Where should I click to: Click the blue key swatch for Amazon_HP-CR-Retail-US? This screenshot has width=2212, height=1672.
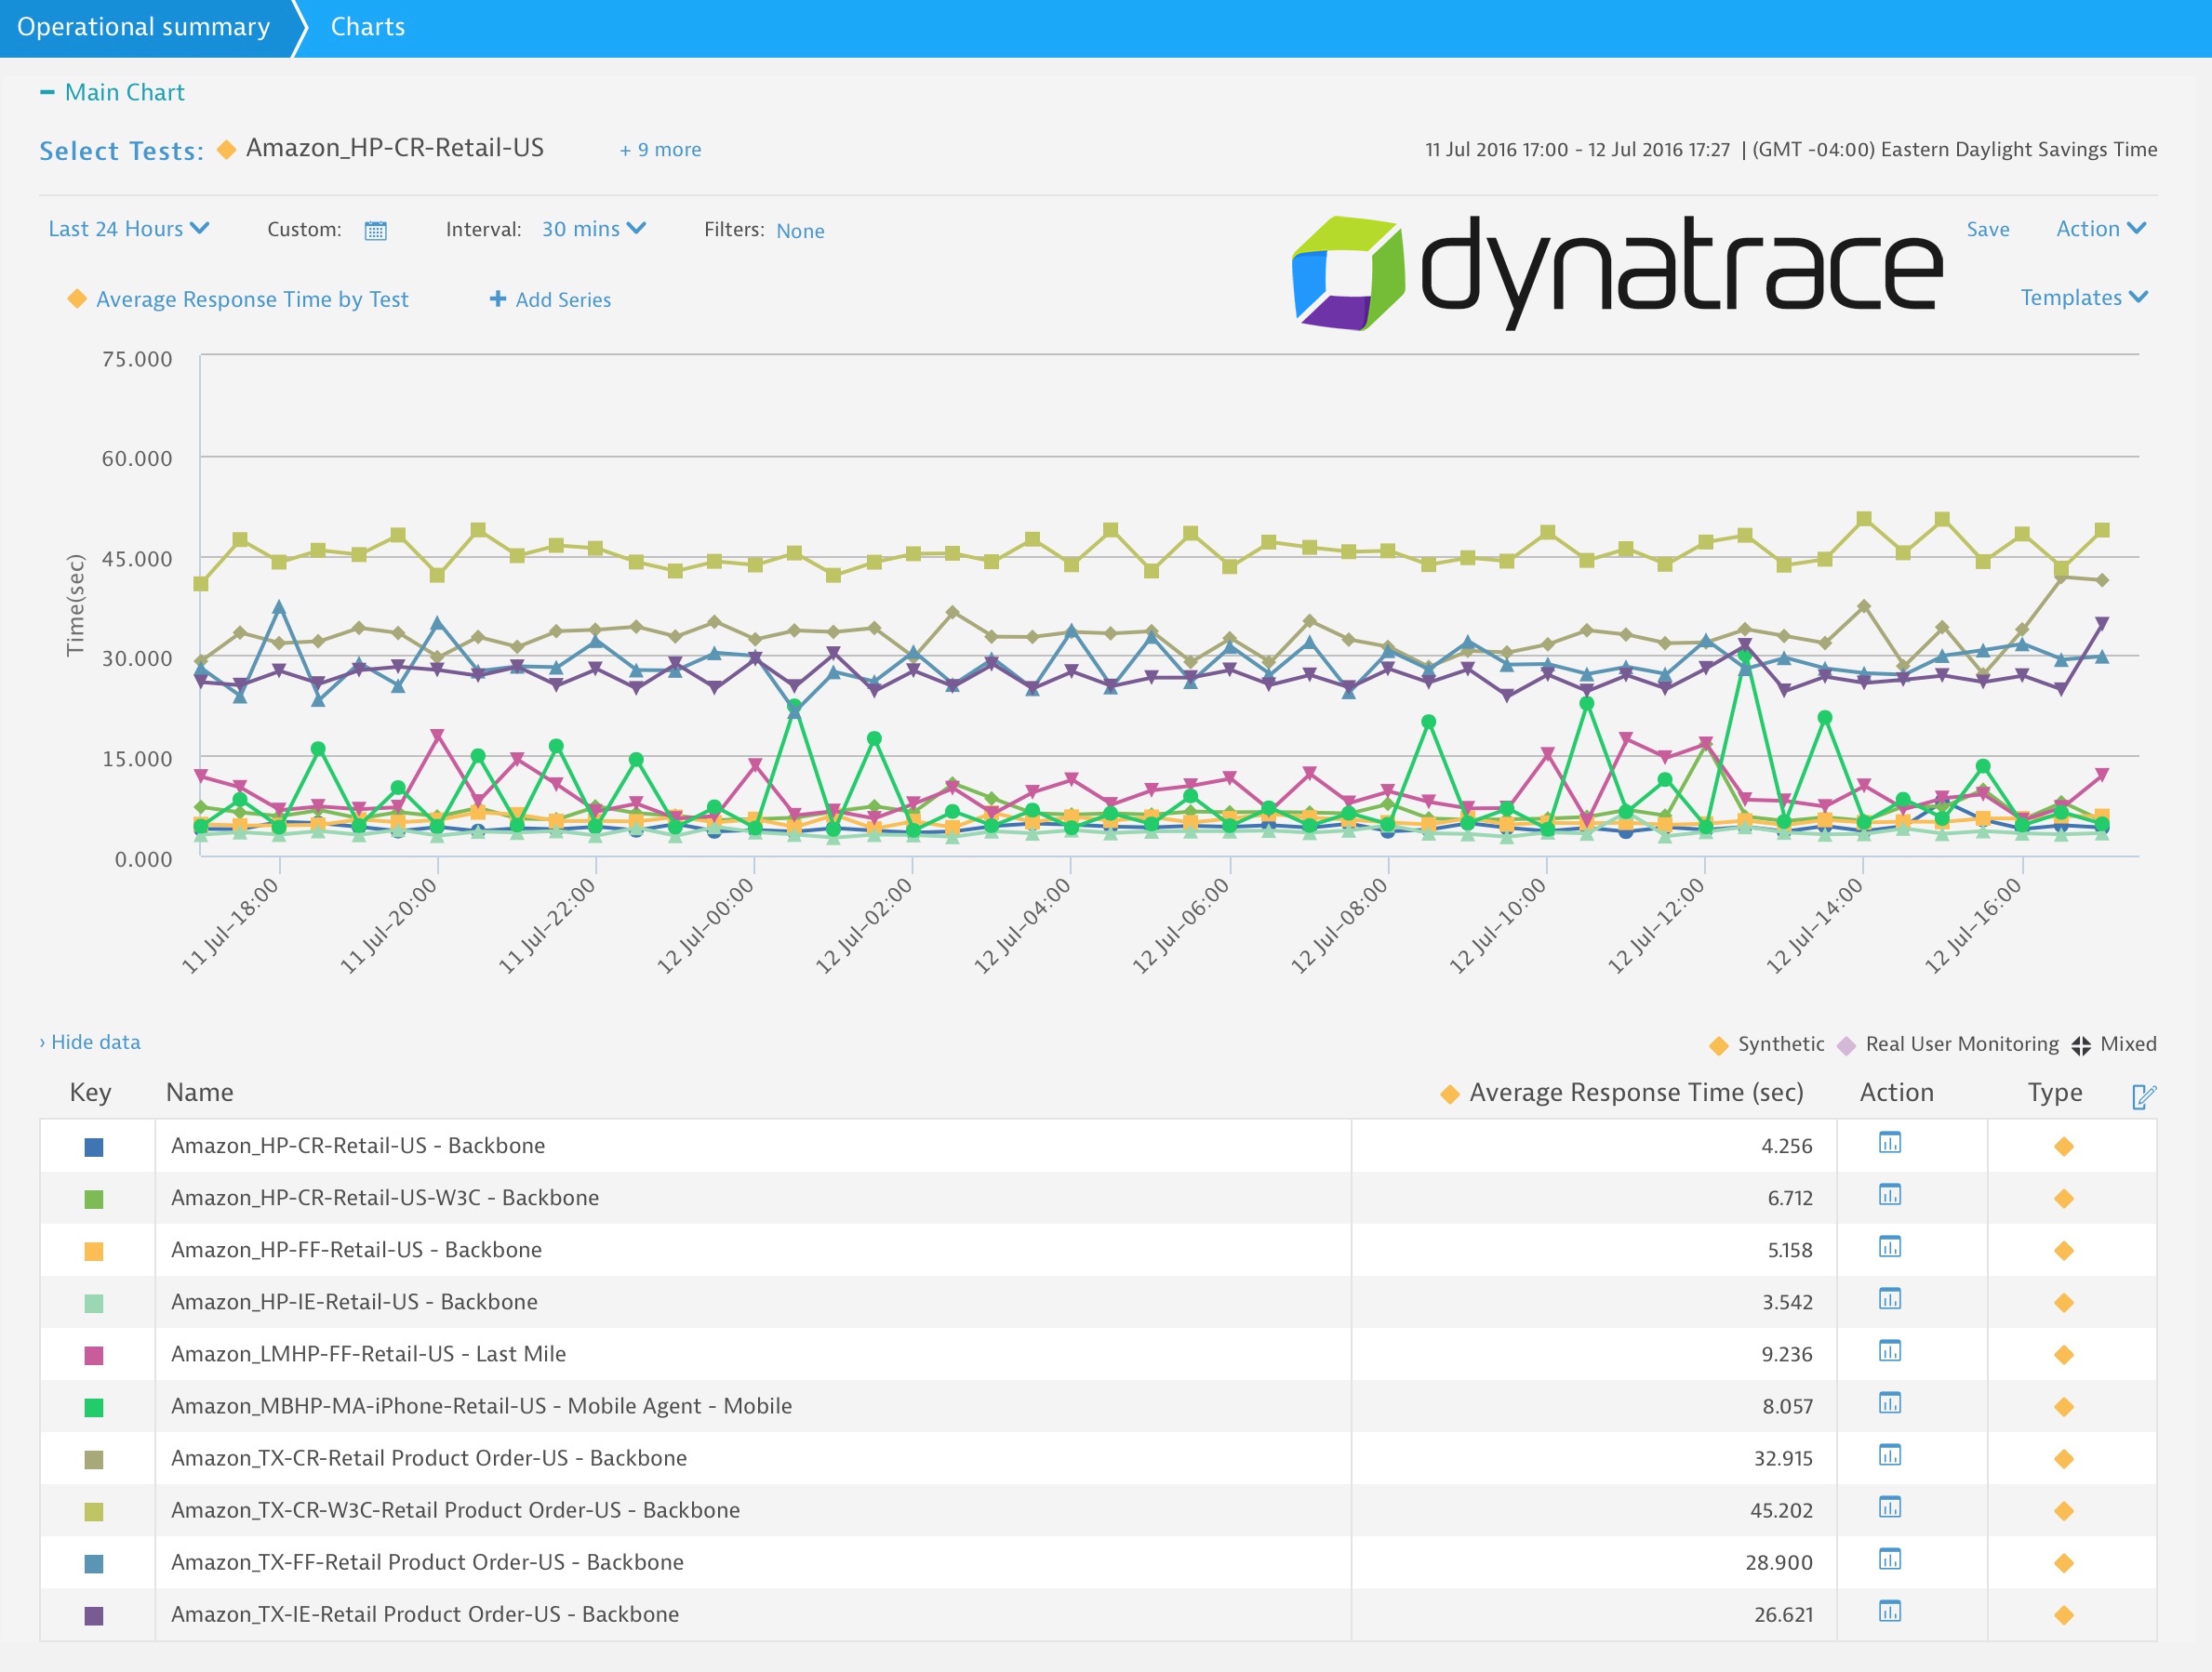click(94, 1147)
